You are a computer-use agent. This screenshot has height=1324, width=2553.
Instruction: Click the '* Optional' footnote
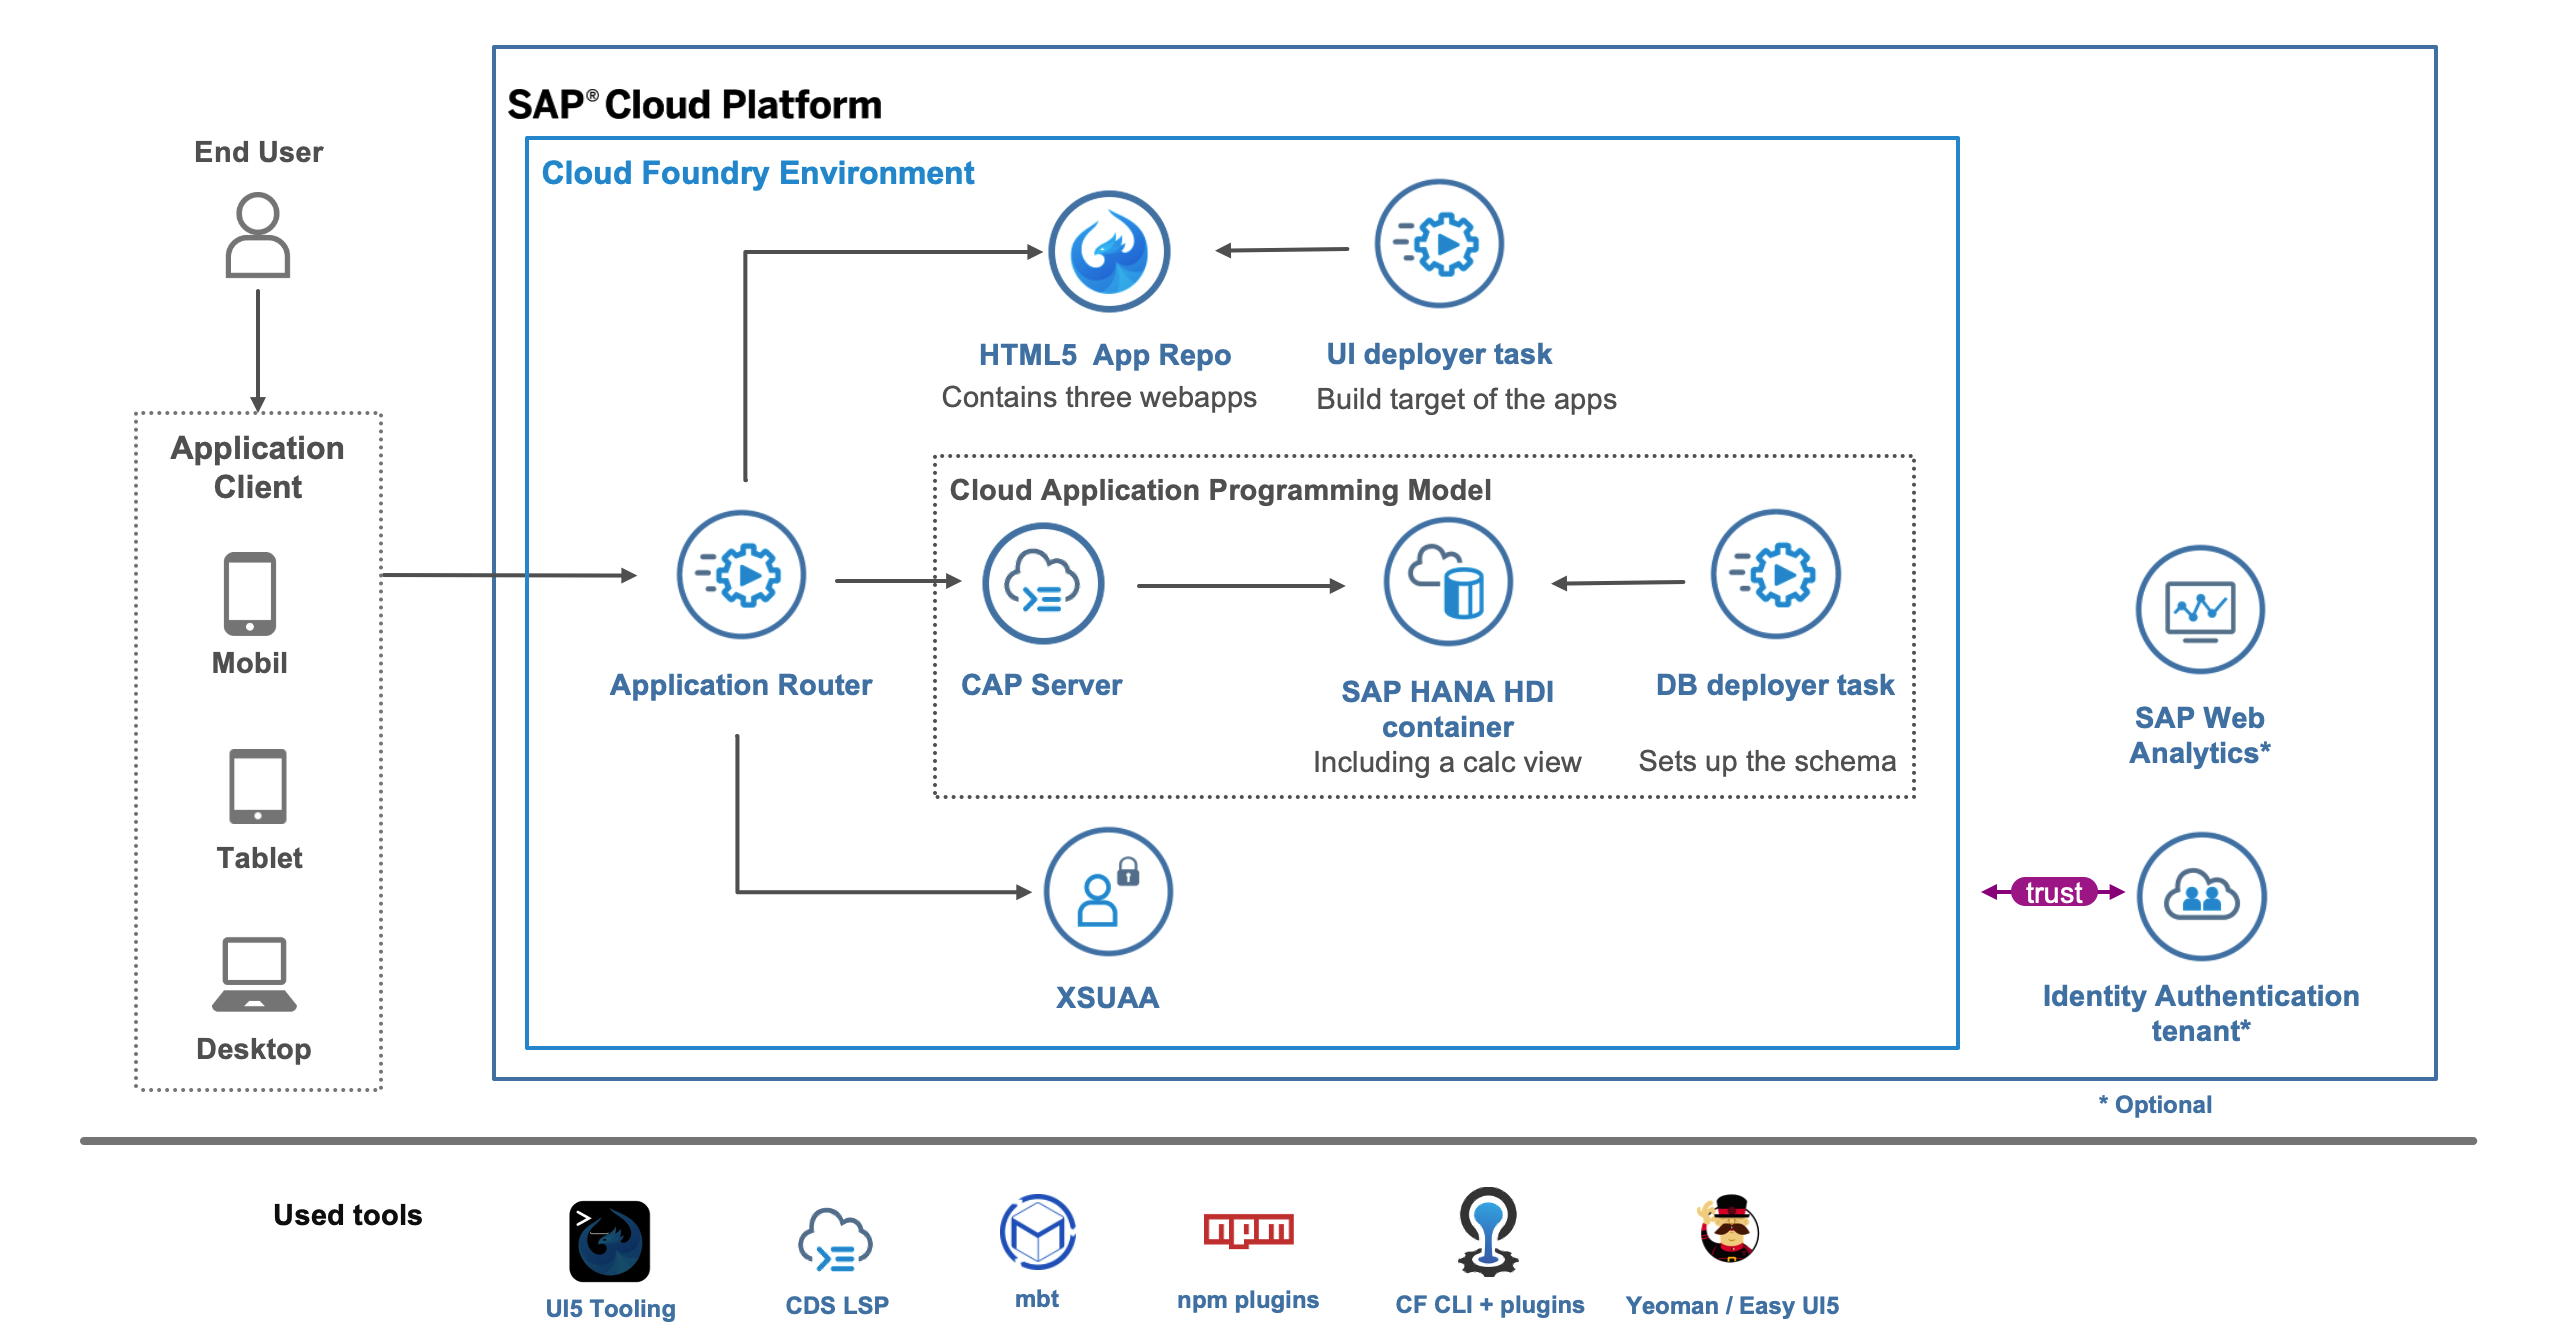point(2155,1105)
